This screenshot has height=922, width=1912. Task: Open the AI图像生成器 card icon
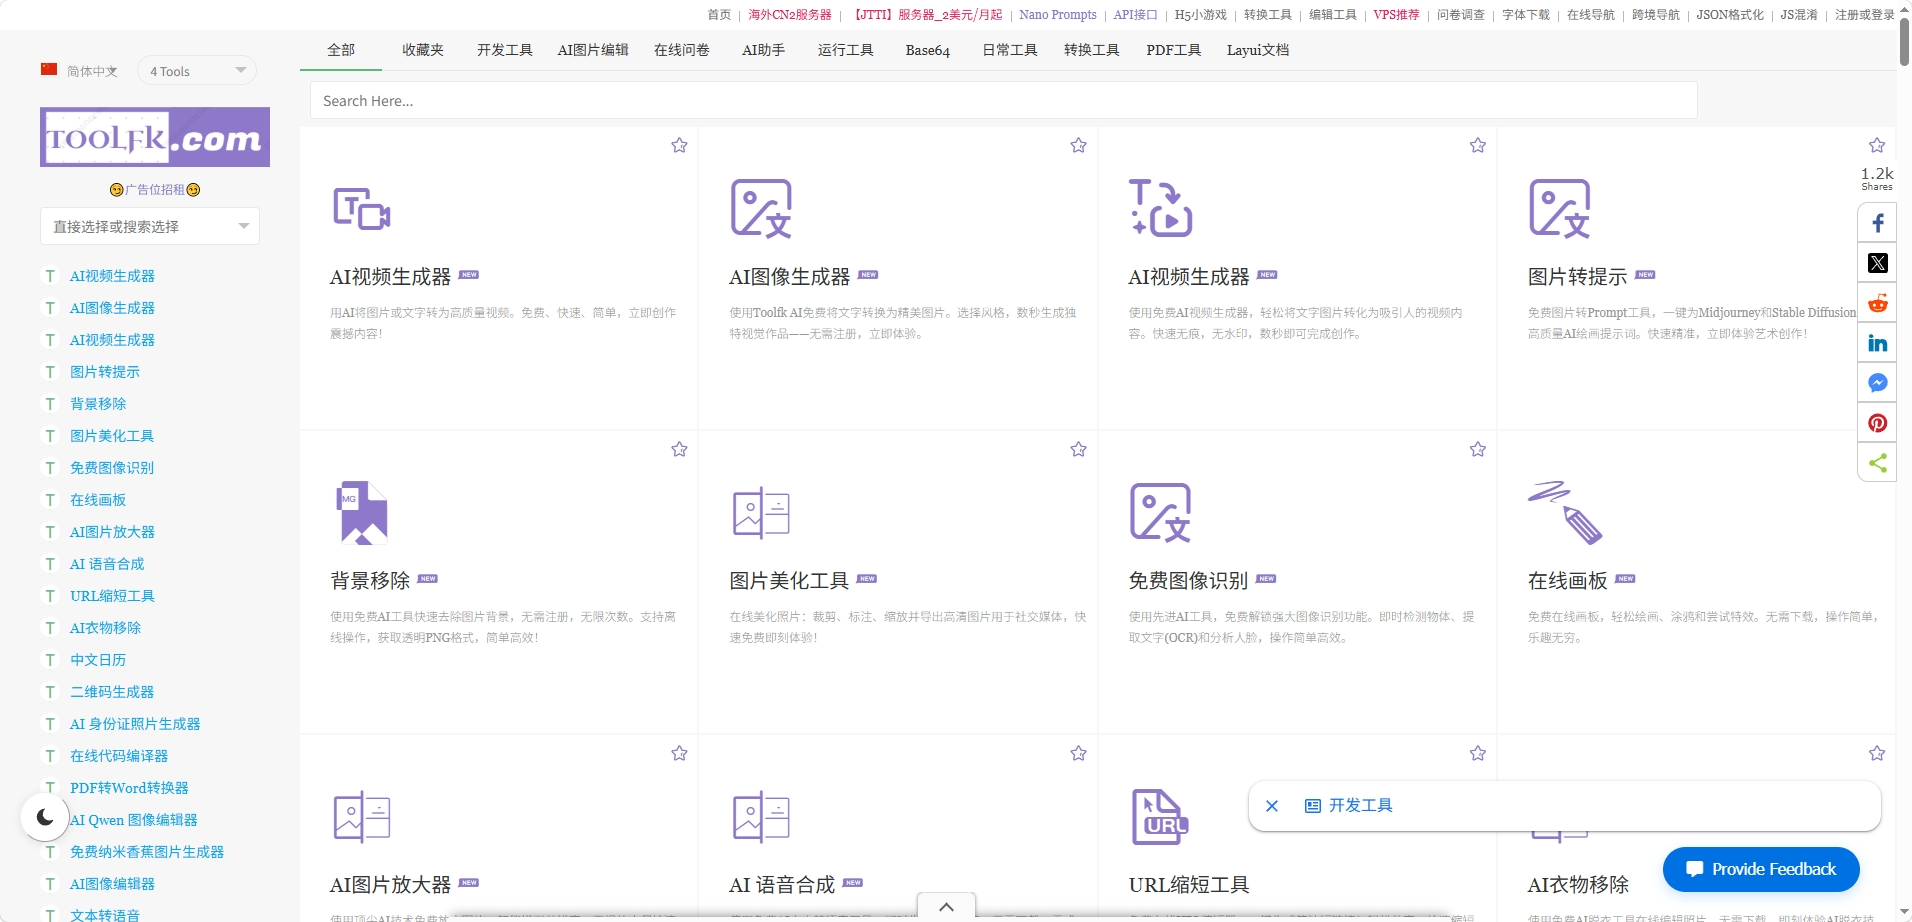pos(761,208)
